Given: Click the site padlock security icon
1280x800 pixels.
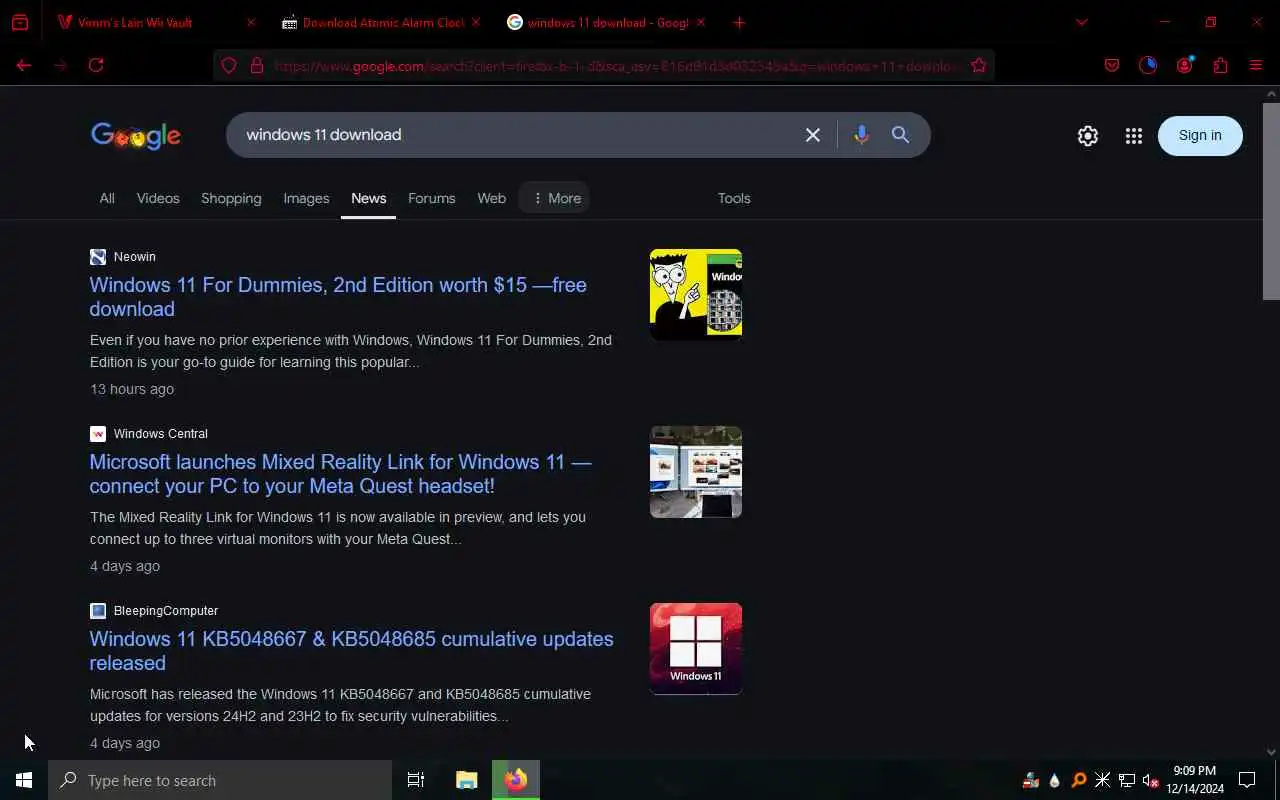Looking at the screenshot, I should 257,66.
